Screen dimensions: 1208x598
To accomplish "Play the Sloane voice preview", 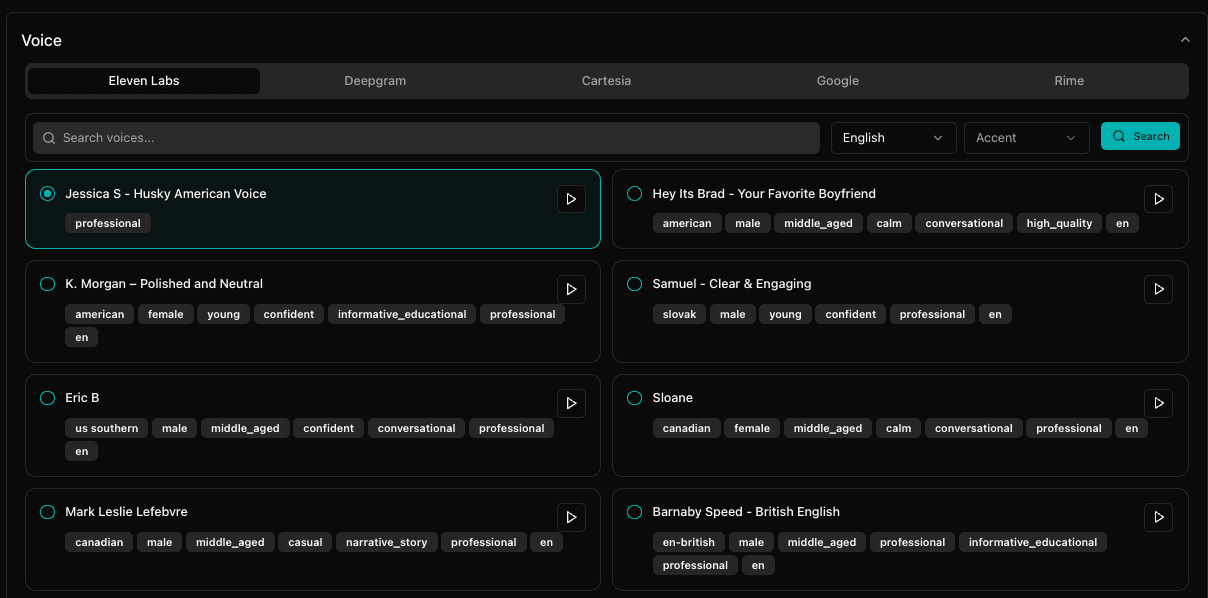I will point(1158,403).
